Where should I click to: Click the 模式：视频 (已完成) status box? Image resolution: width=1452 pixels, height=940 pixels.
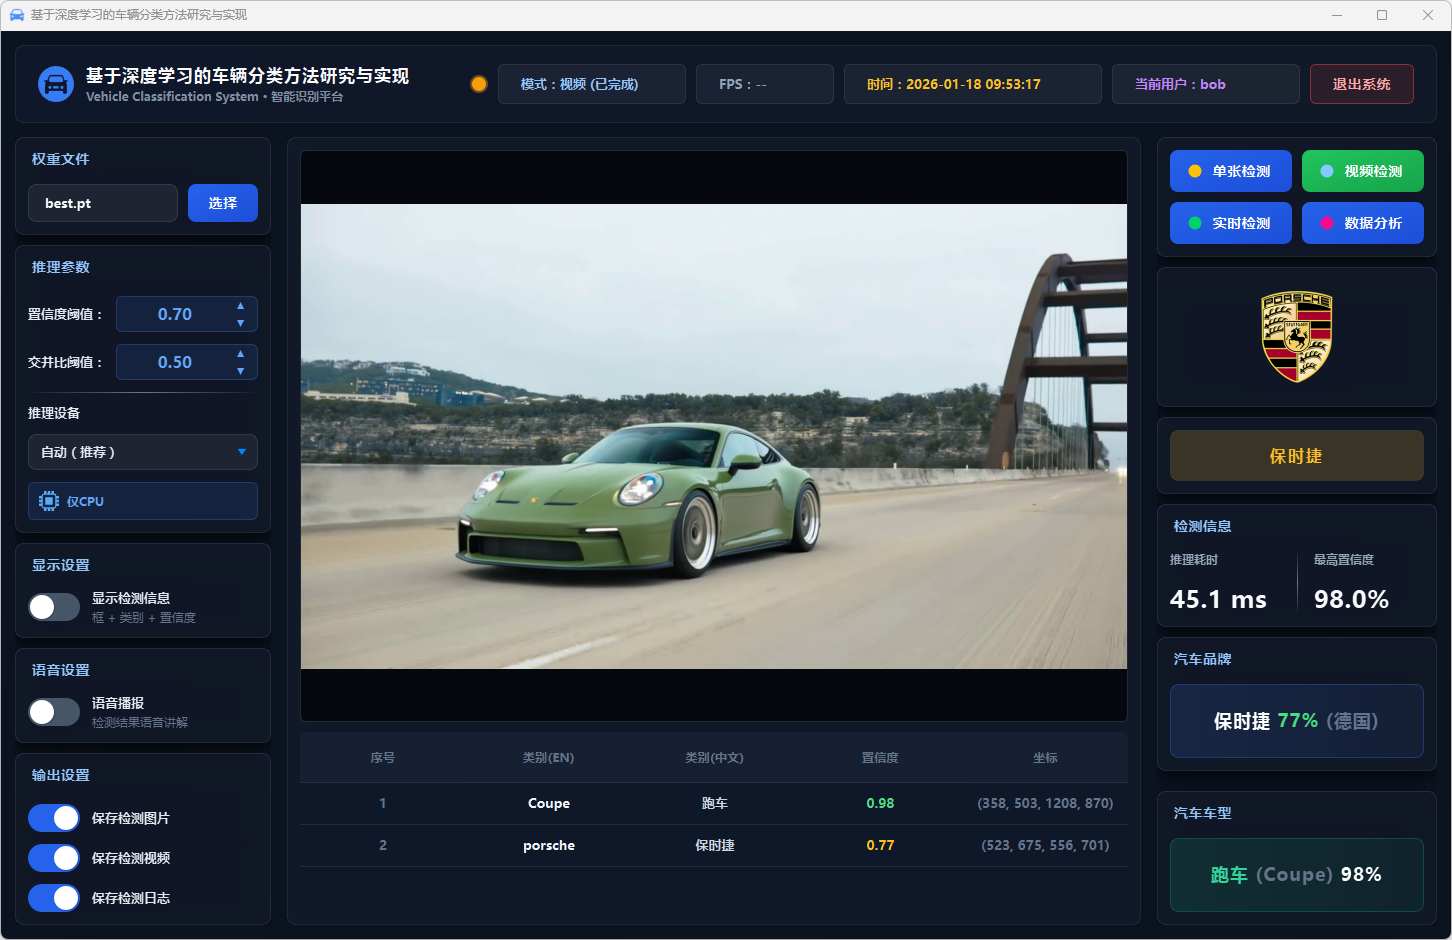(x=592, y=84)
